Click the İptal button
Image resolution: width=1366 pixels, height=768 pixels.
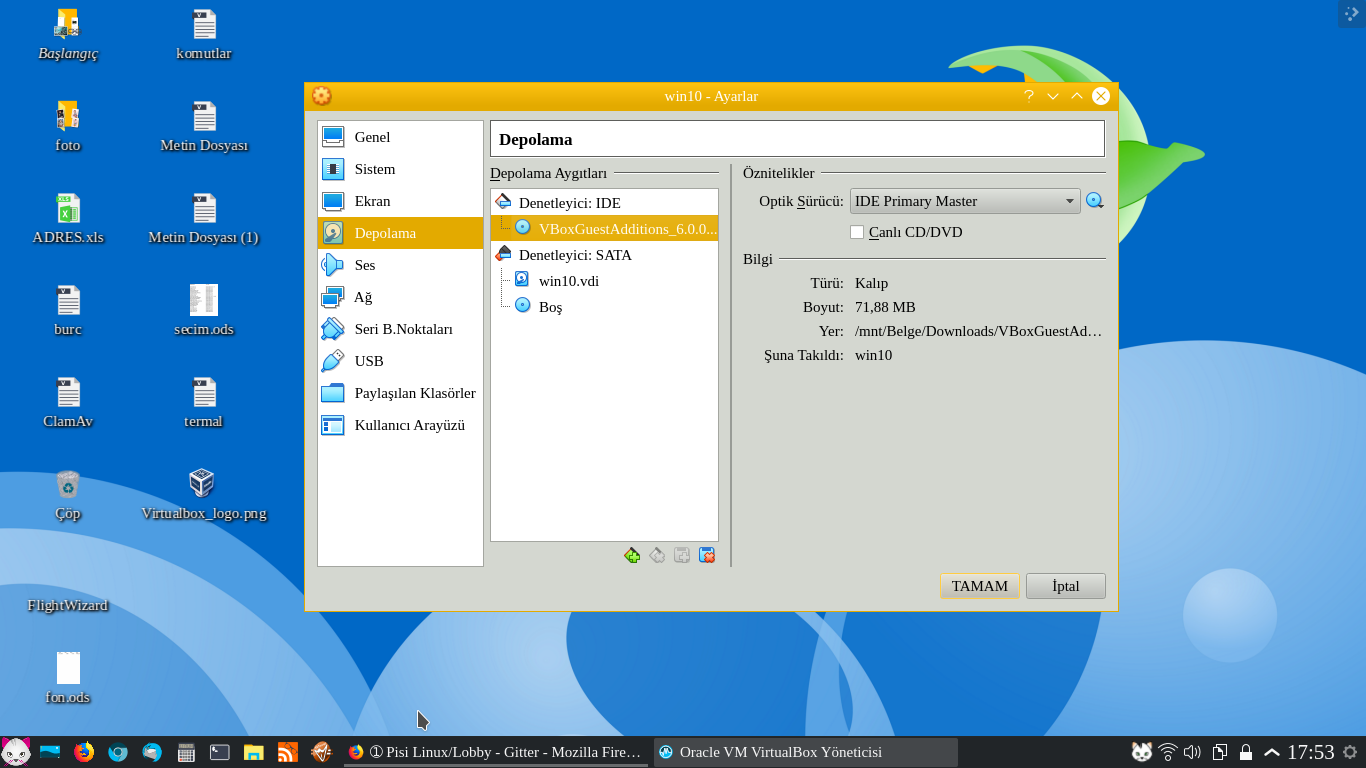click(1065, 586)
